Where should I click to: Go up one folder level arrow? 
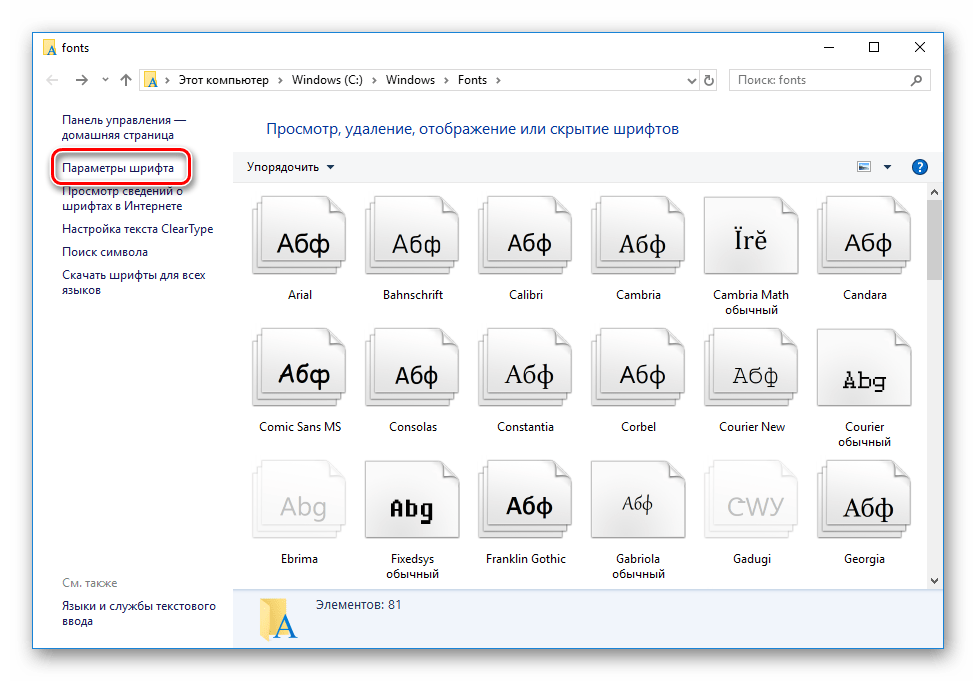[x=126, y=80]
